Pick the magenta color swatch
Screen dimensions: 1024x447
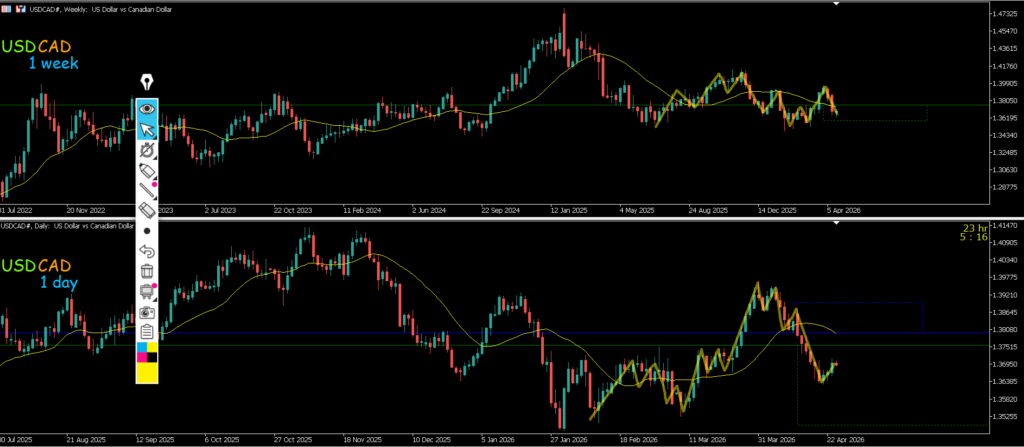(141, 356)
